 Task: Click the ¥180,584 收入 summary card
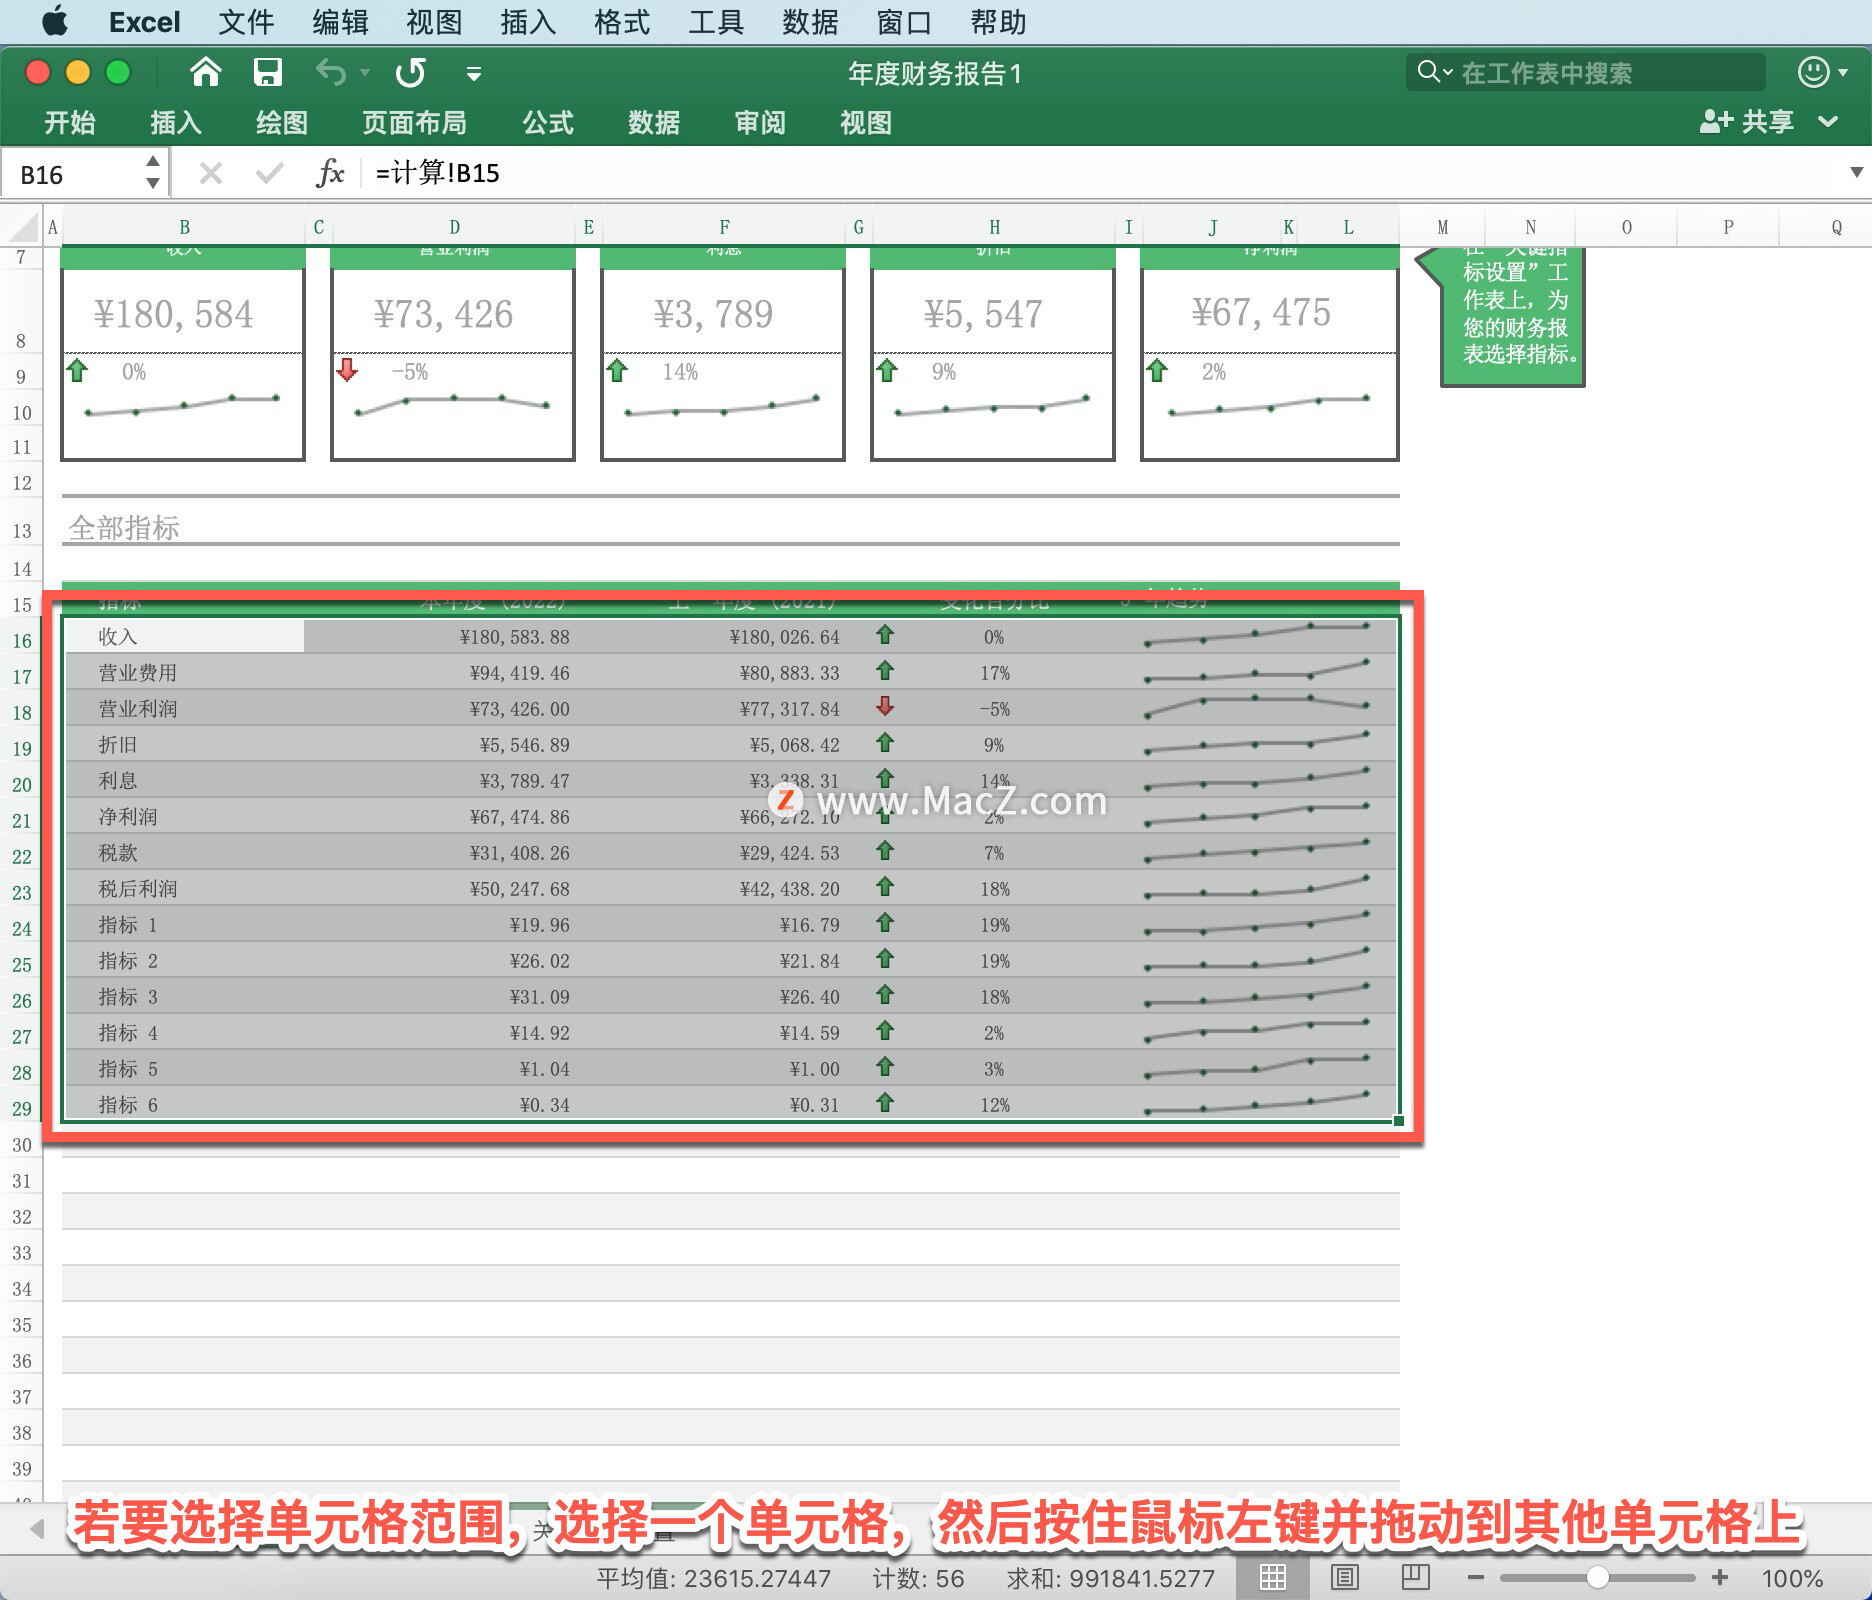pyautogui.click(x=183, y=356)
